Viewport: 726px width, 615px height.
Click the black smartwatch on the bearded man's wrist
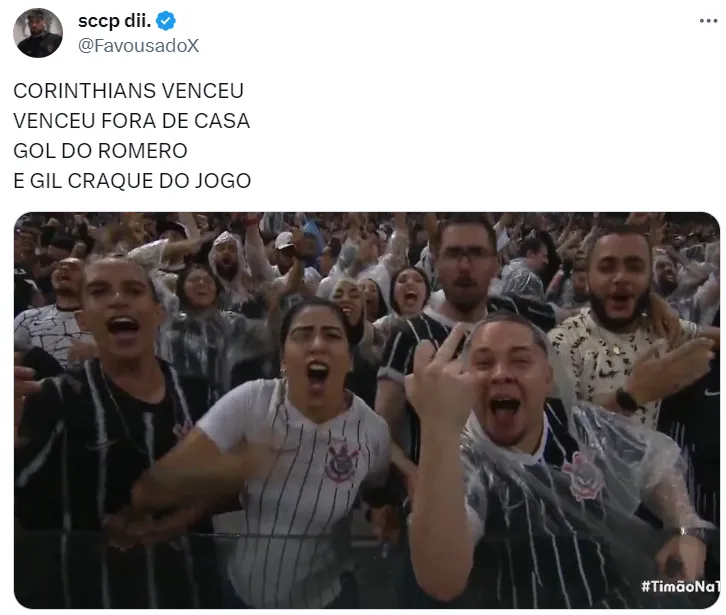627,399
